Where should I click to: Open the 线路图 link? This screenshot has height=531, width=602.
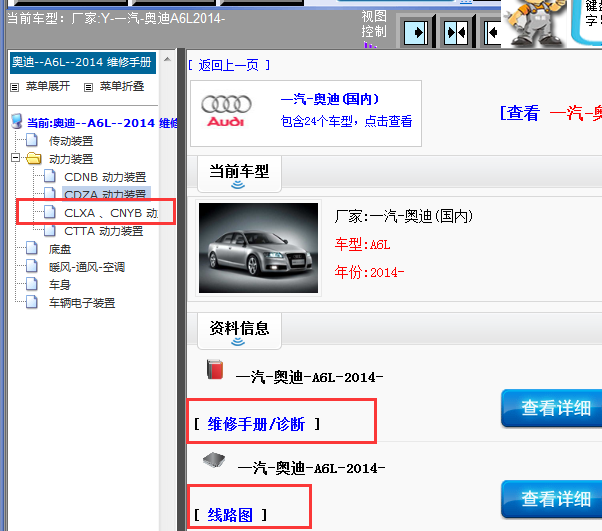pos(230,515)
